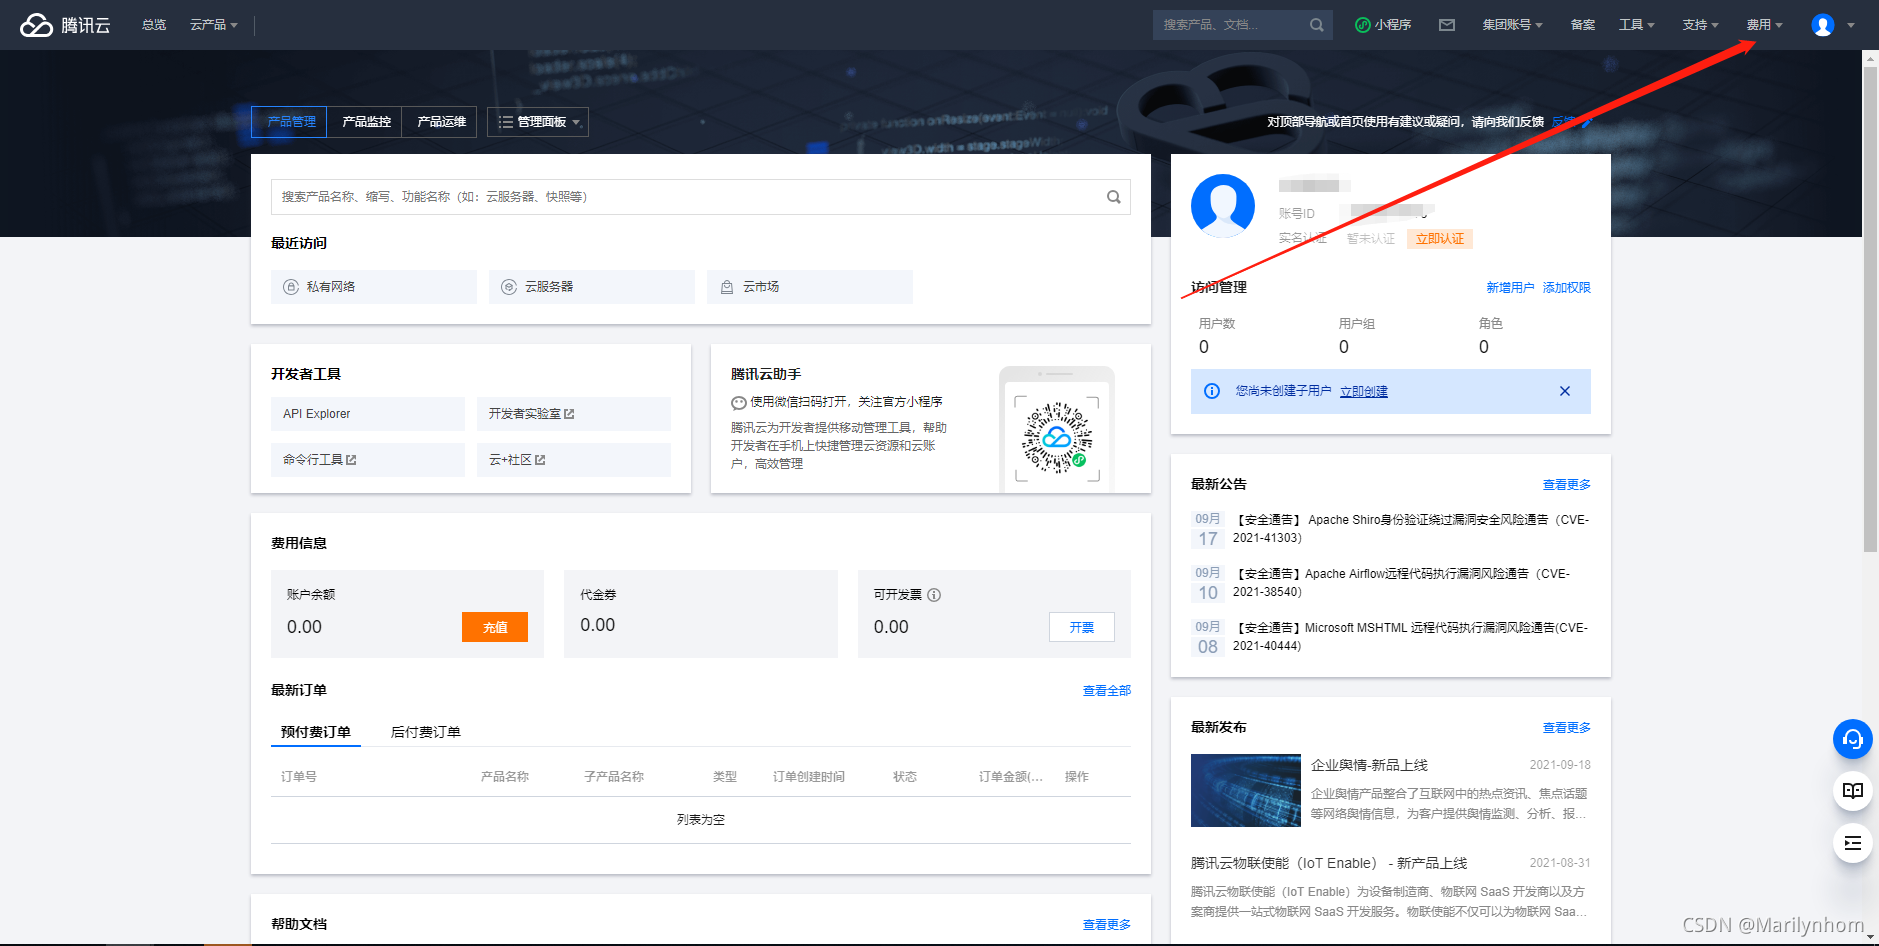
Task: Open the 管理面板 dropdown
Action: click(x=538, y=122)
